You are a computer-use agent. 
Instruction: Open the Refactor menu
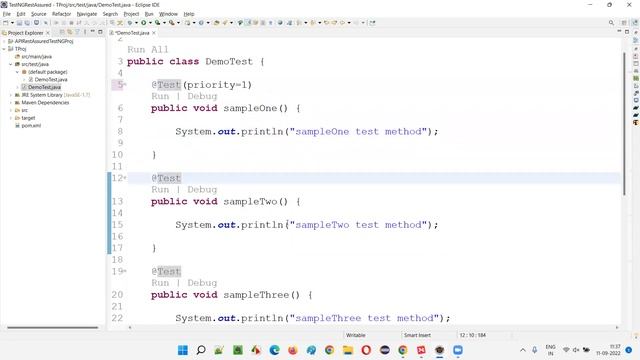coord(61,14)
